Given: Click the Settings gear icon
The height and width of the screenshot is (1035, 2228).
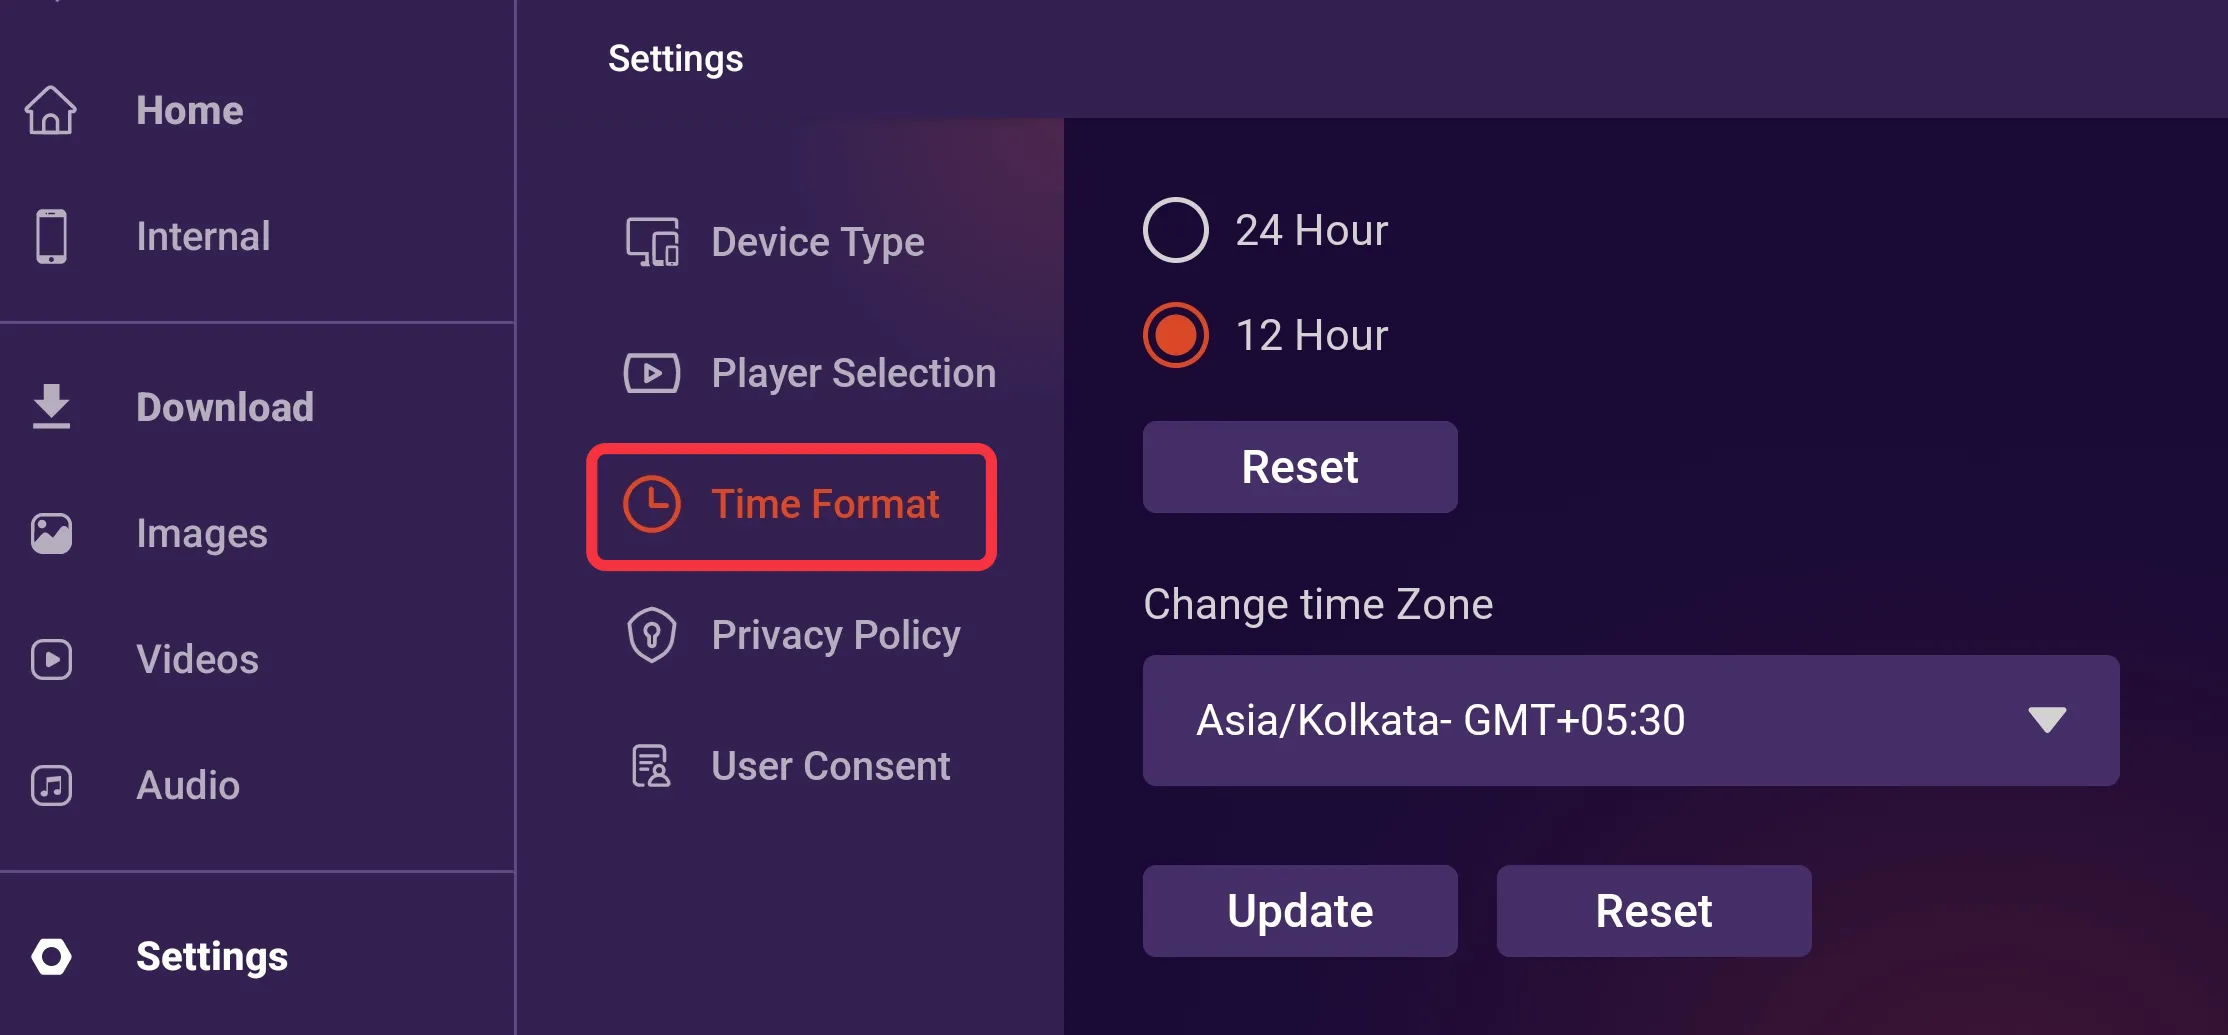Looking at the screenshot, I should (x=51, y=956).
